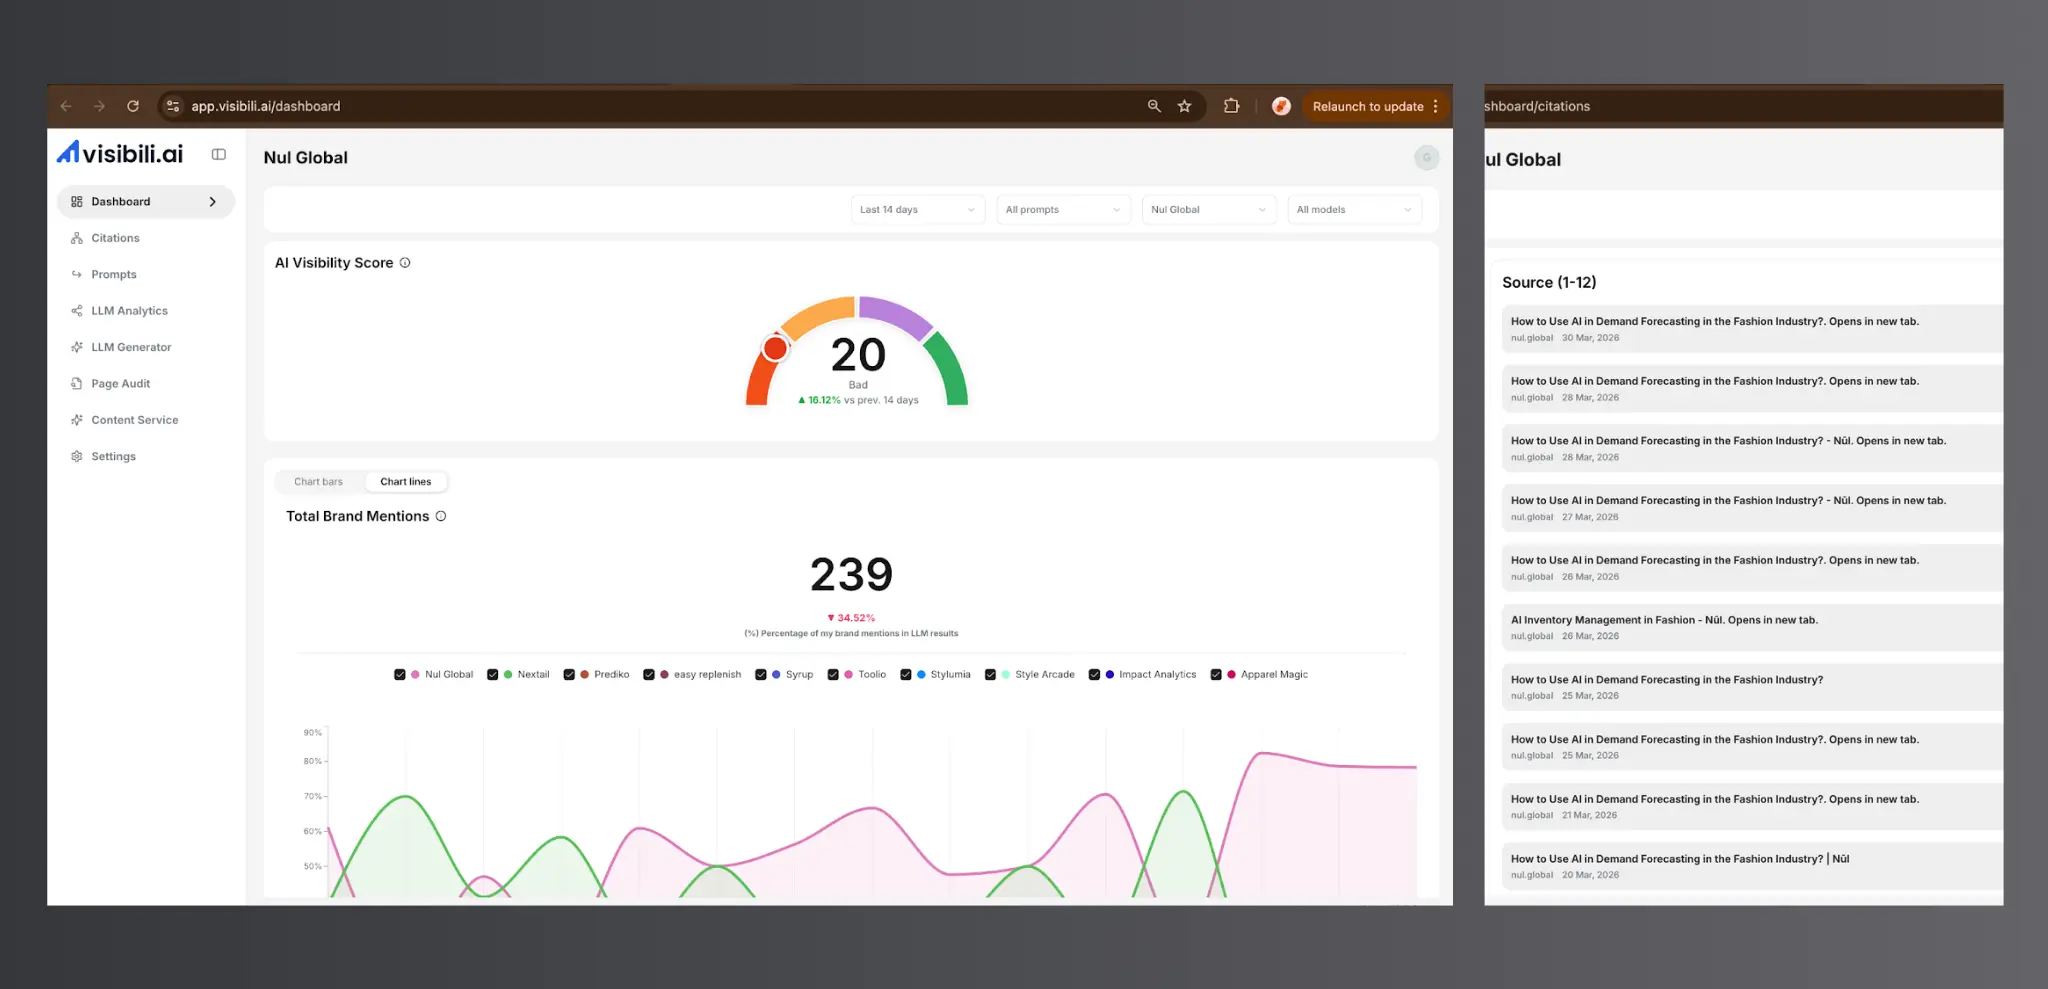Click the Settings gear icon

pyautogui.click(x=77, y=456)
